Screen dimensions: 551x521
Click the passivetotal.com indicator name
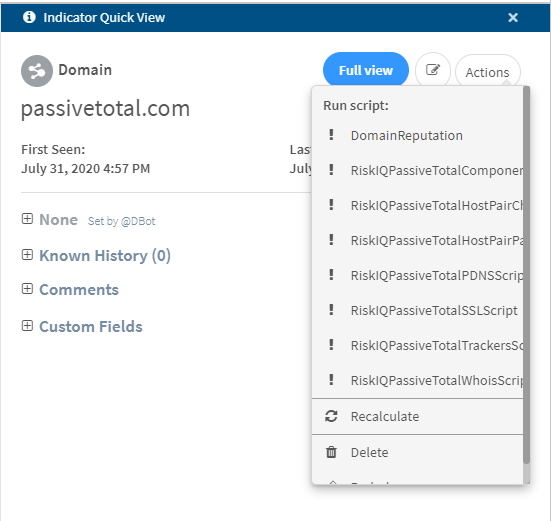coord(105,109)
